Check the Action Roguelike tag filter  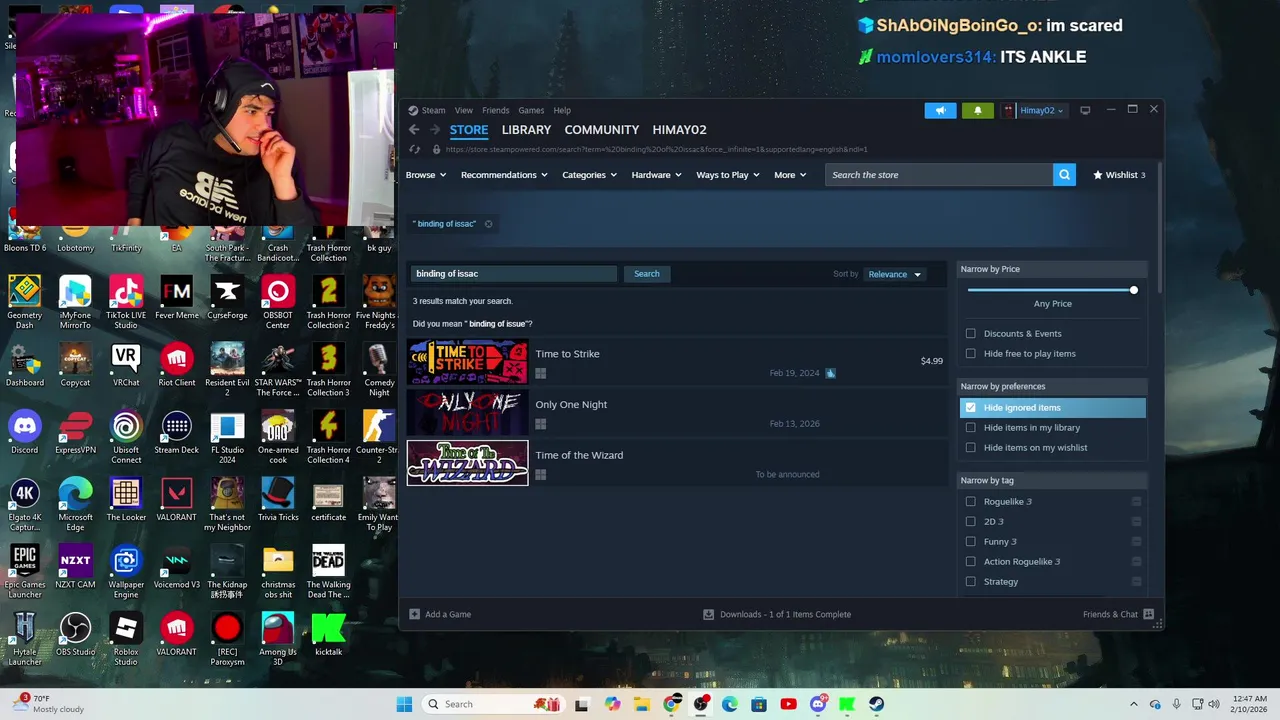point(970,562)
